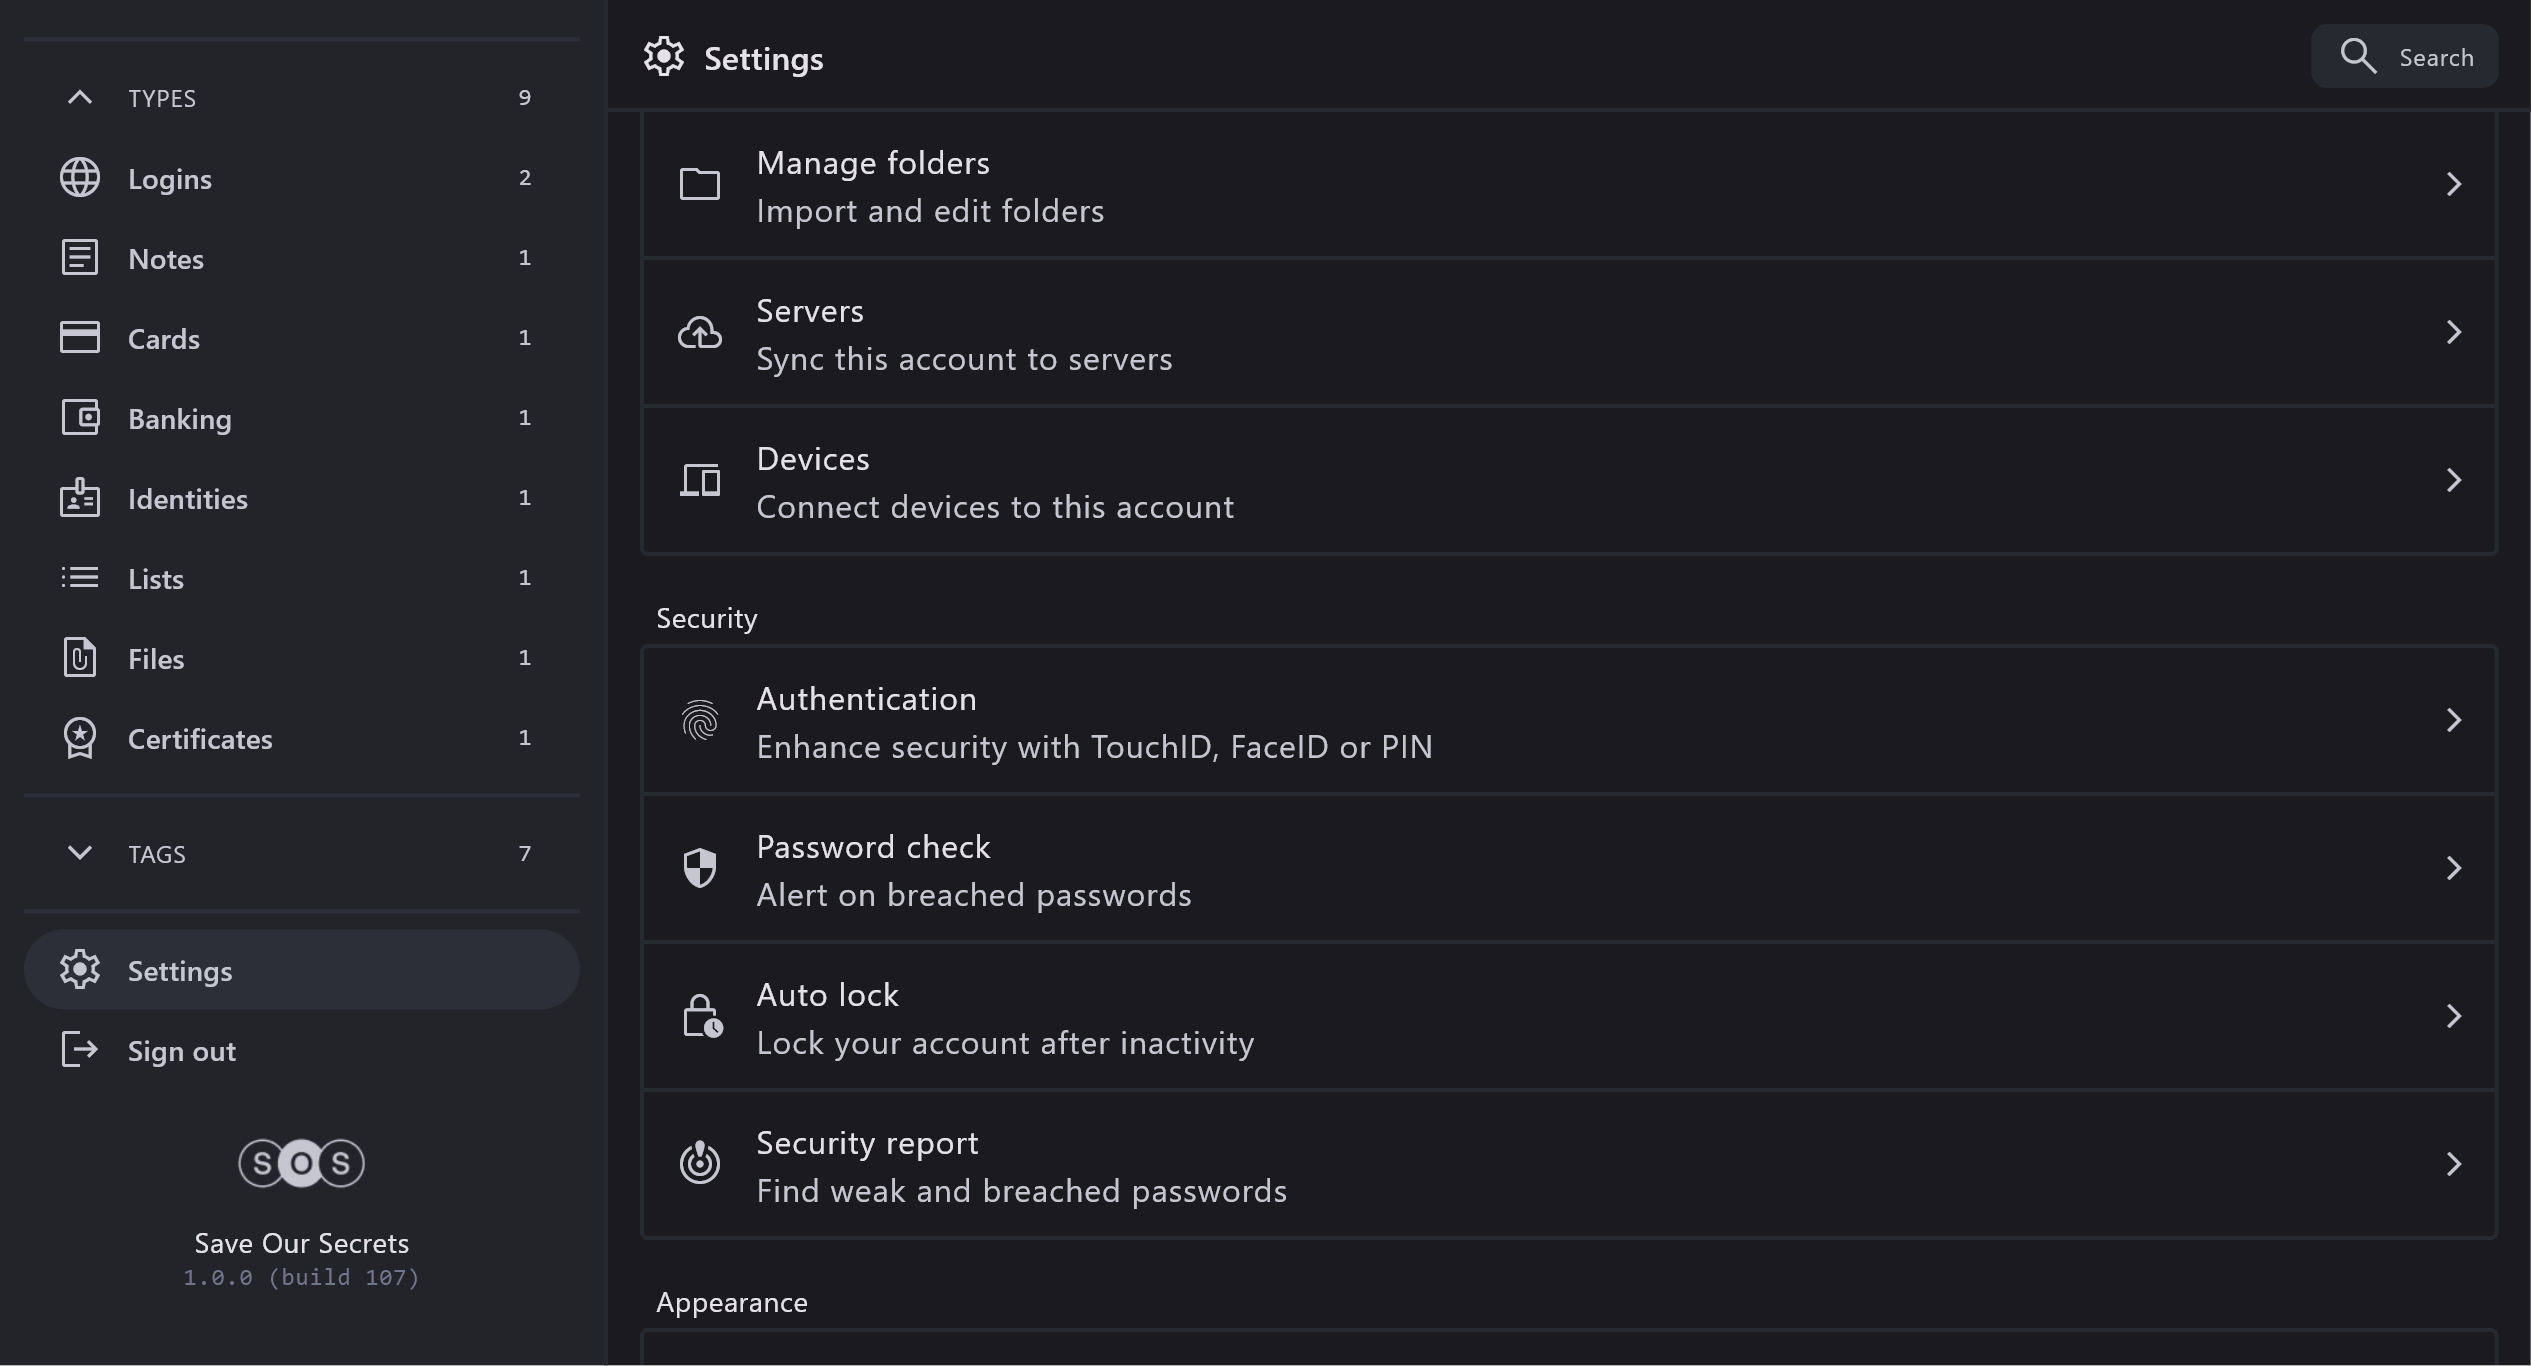The image size is (2531, 1366).
Task: Open the Settings sidebar item
Action: (180, 971)
